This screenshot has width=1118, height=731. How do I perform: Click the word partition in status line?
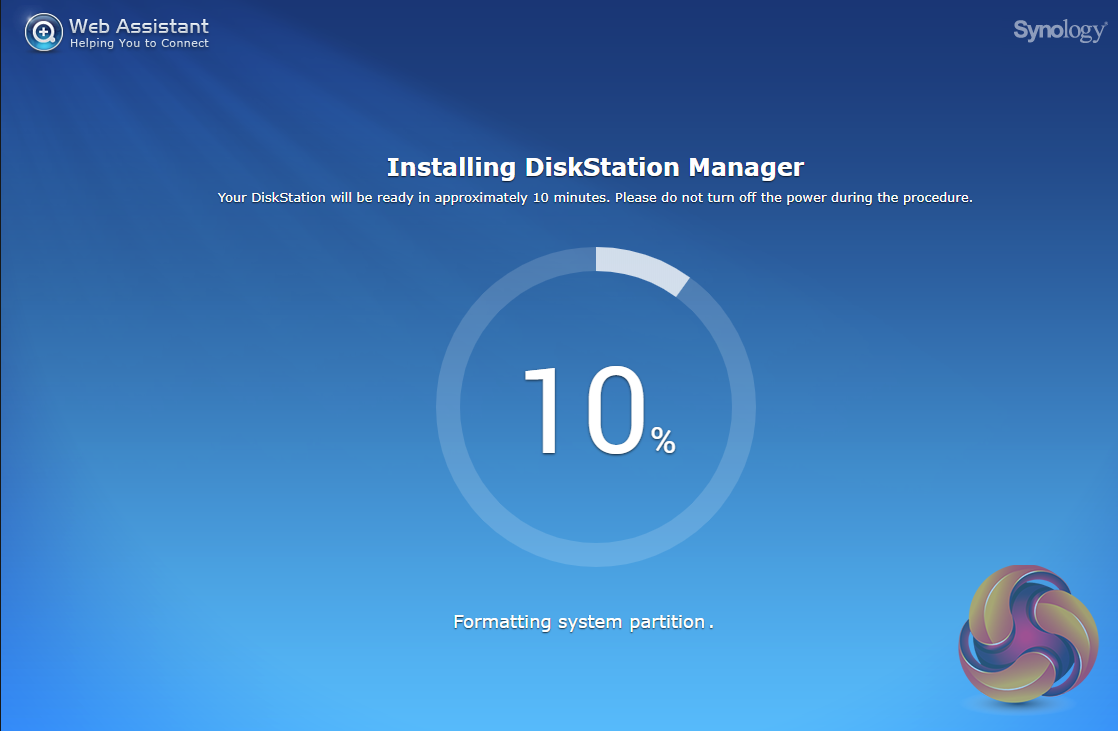point(666,622)
